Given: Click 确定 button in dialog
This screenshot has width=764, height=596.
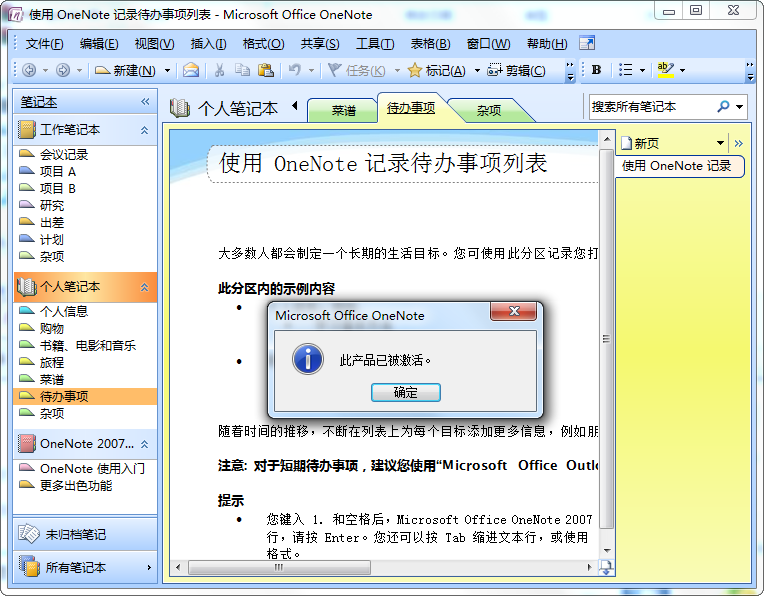Looking at the screenshot, I should tap(405, 392).
